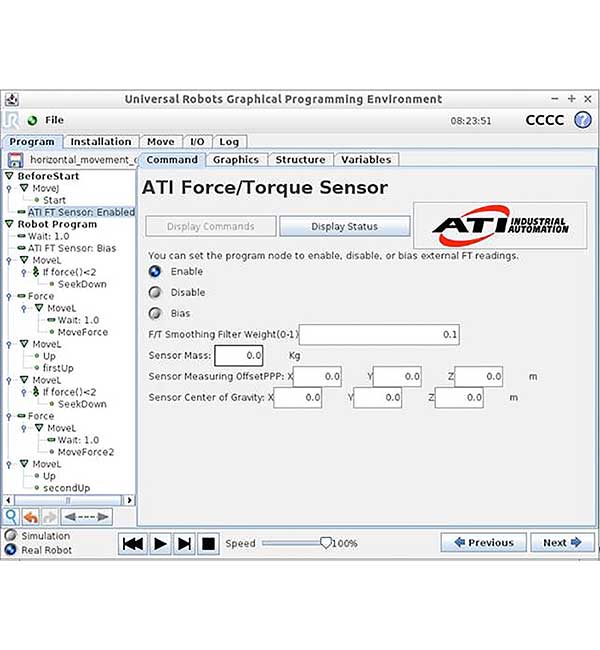The height and width of the screenshot is (650, 600).
Task: Click the Universal Robots logo icon
Action: pos(12,120)
